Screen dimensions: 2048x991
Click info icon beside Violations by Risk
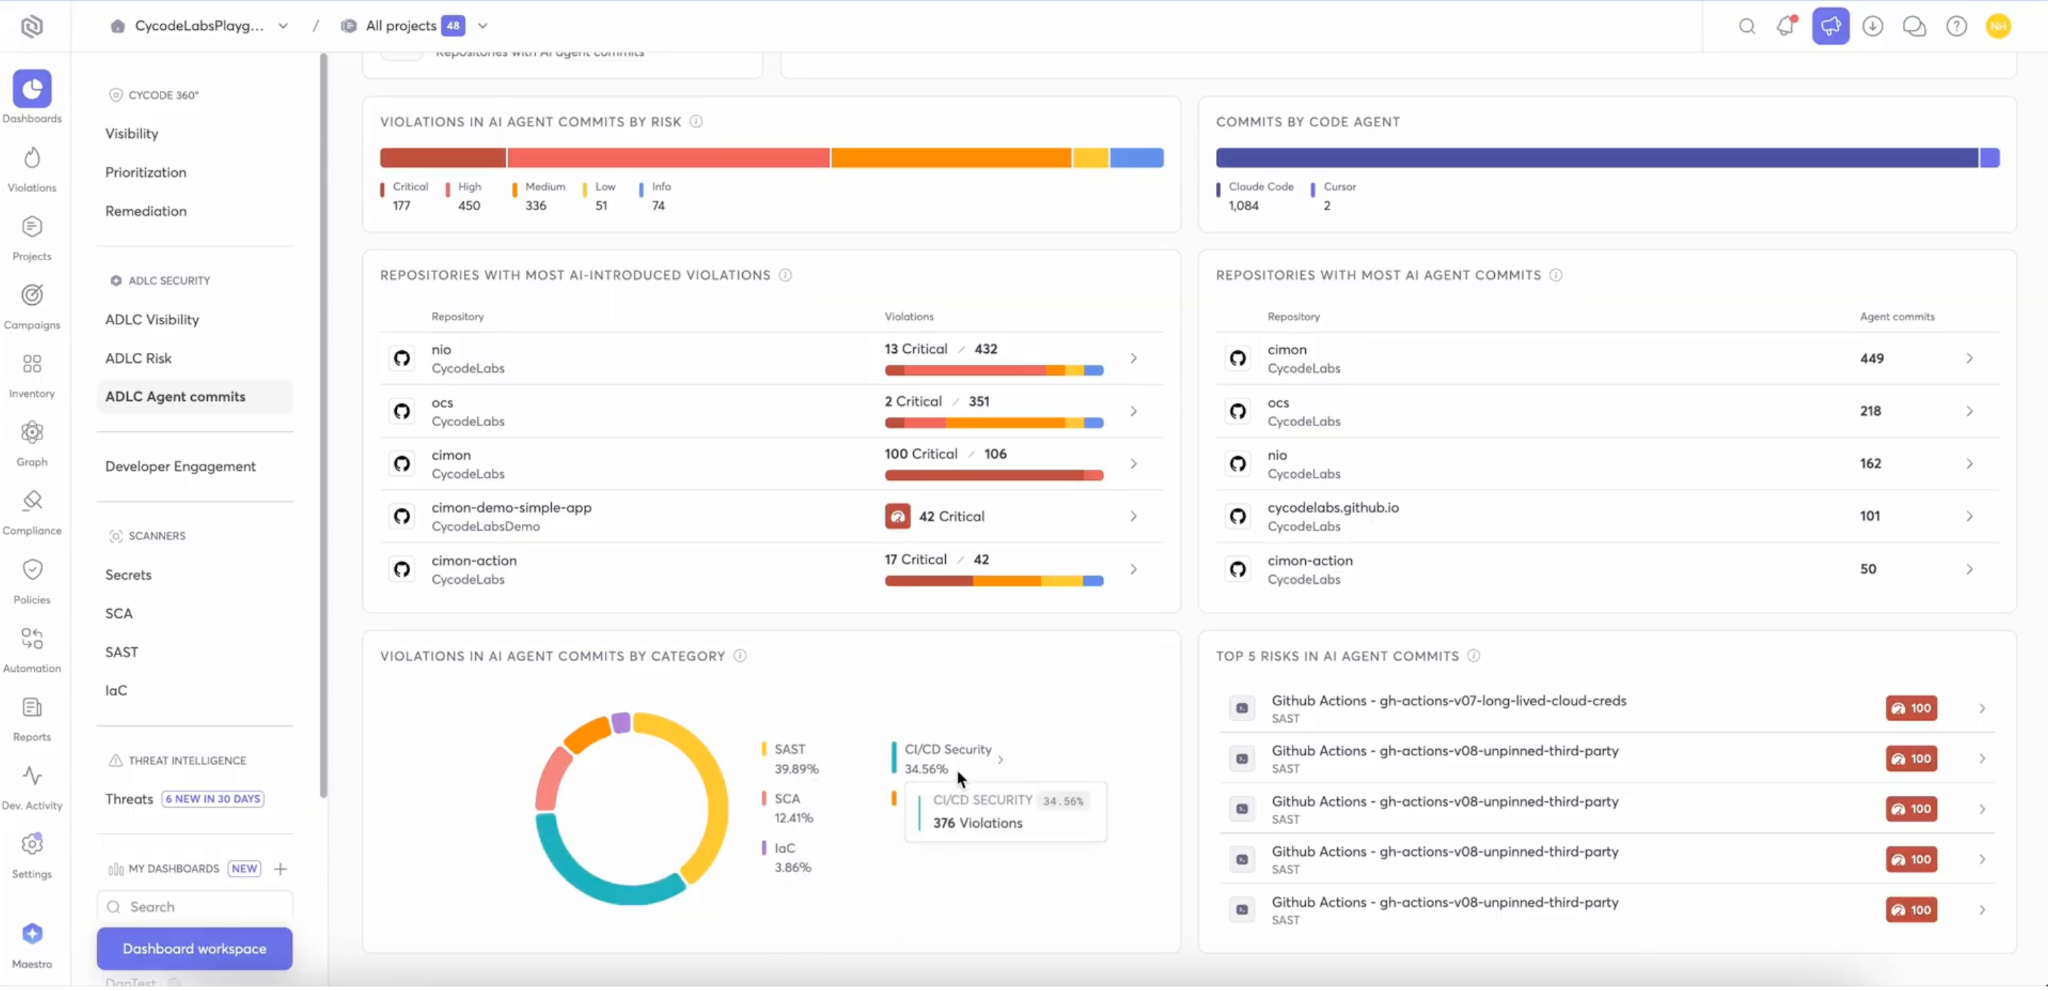click(696, 121)
